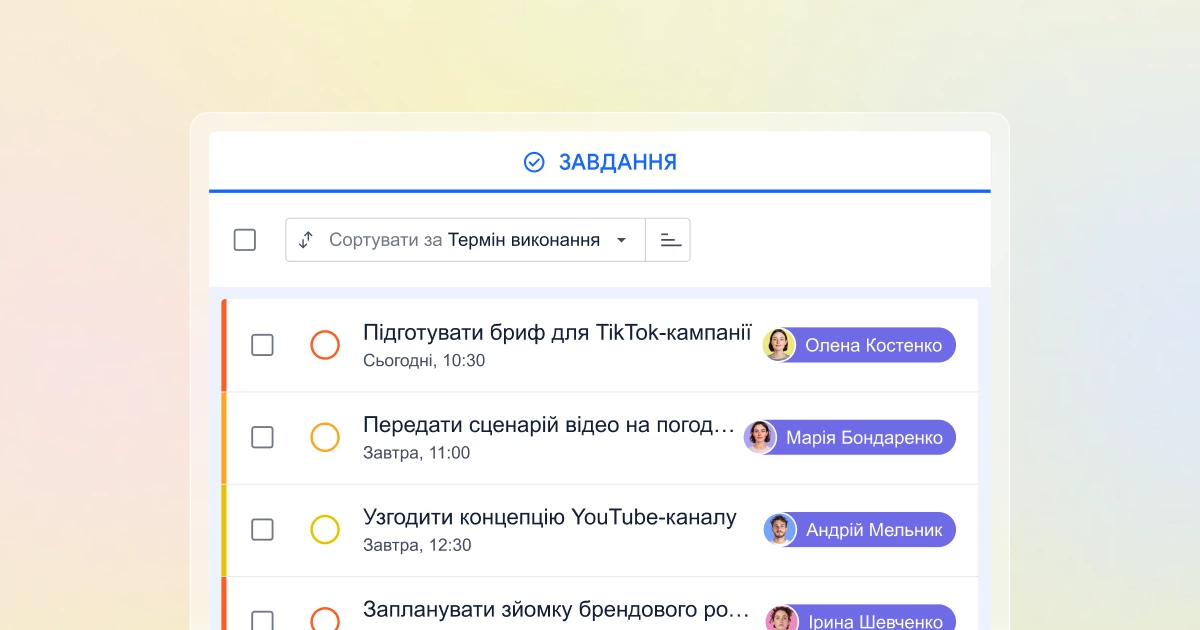Click Андрій Мельник's avatar
Screen dimensions: 1200x630
(x=780, y=529)
